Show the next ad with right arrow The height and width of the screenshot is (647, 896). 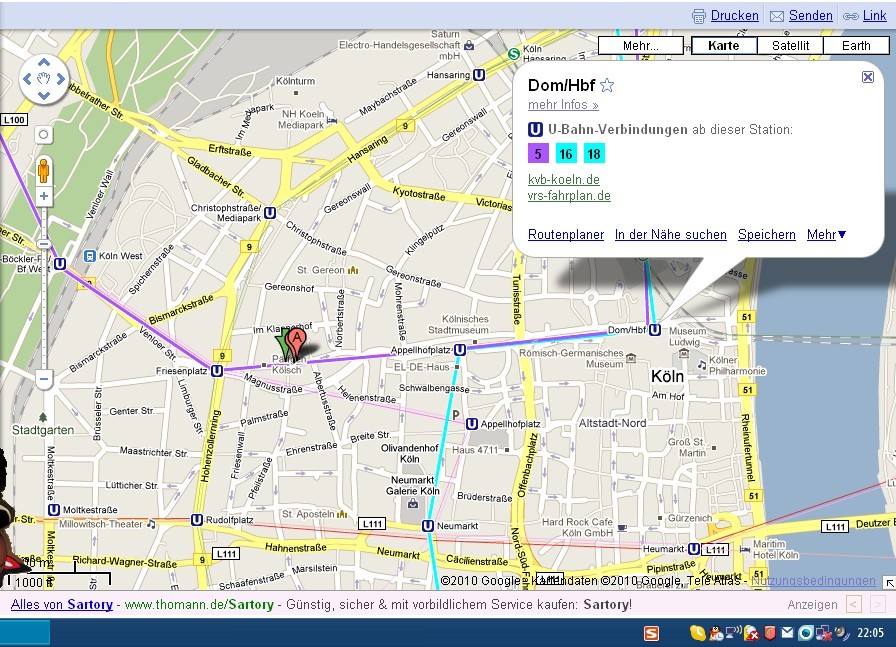(x=877, y=604)
